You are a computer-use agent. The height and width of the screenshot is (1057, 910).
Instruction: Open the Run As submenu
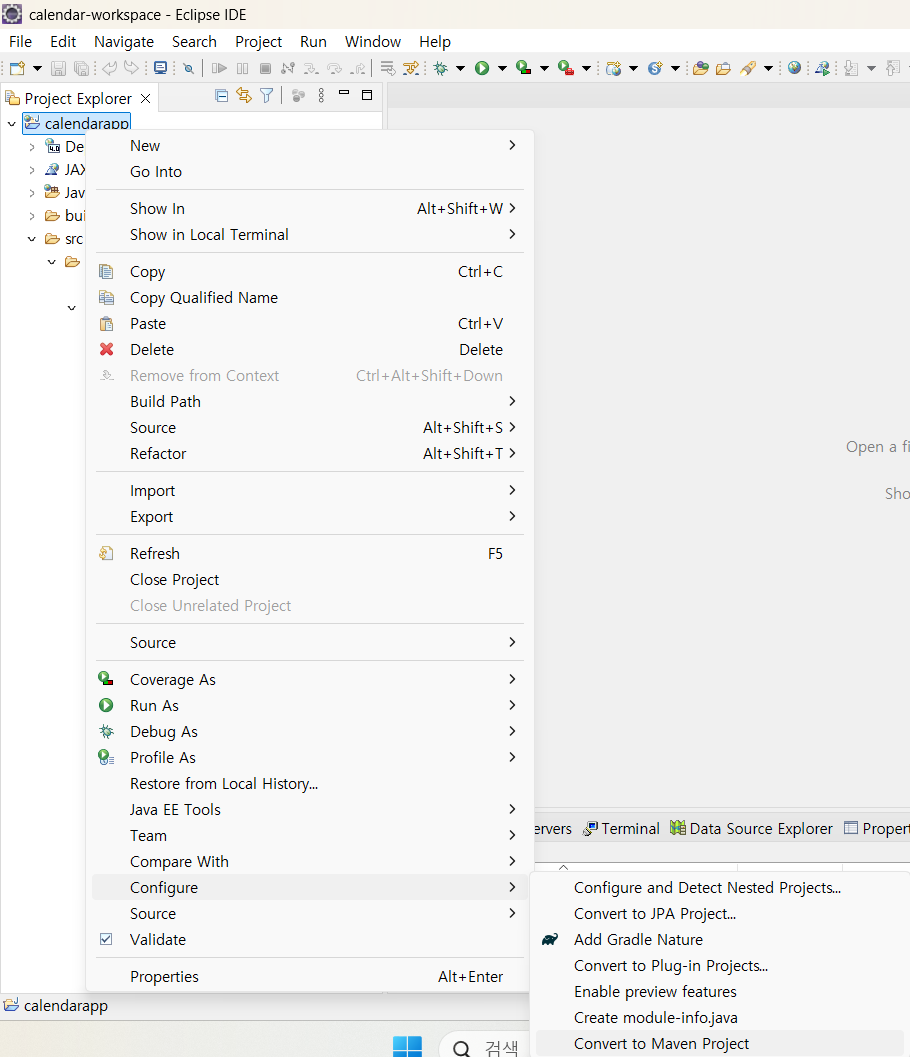click(x=309, y=706)
